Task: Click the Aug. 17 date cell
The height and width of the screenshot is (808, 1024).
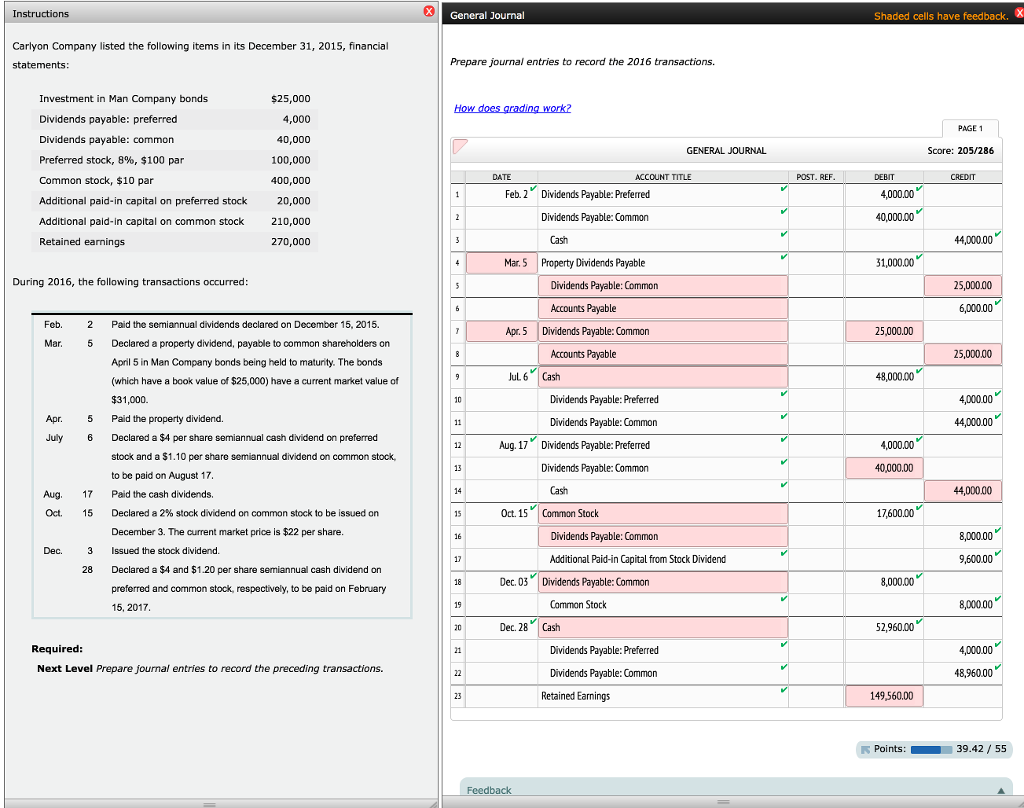Action: coord(502,445)
